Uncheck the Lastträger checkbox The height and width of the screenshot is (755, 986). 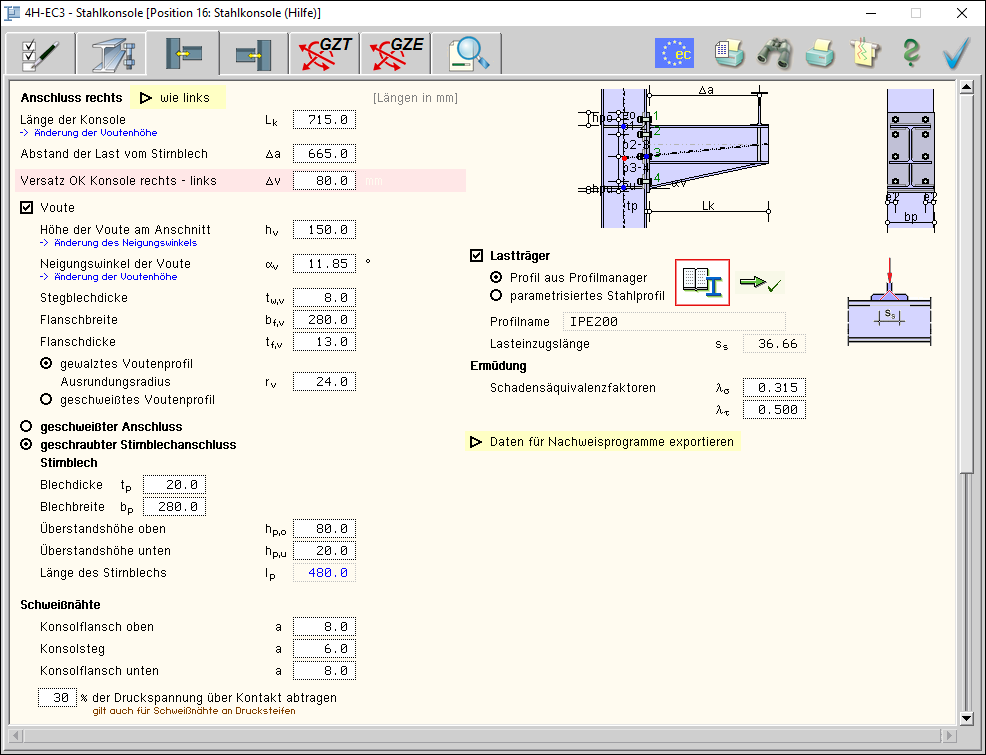pos(477,256)
